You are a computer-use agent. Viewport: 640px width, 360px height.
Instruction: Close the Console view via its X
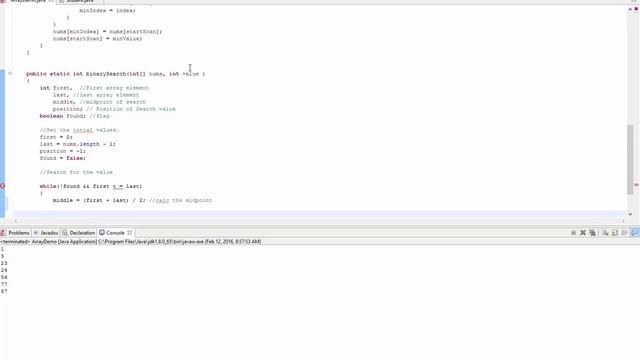pos(130,233)
